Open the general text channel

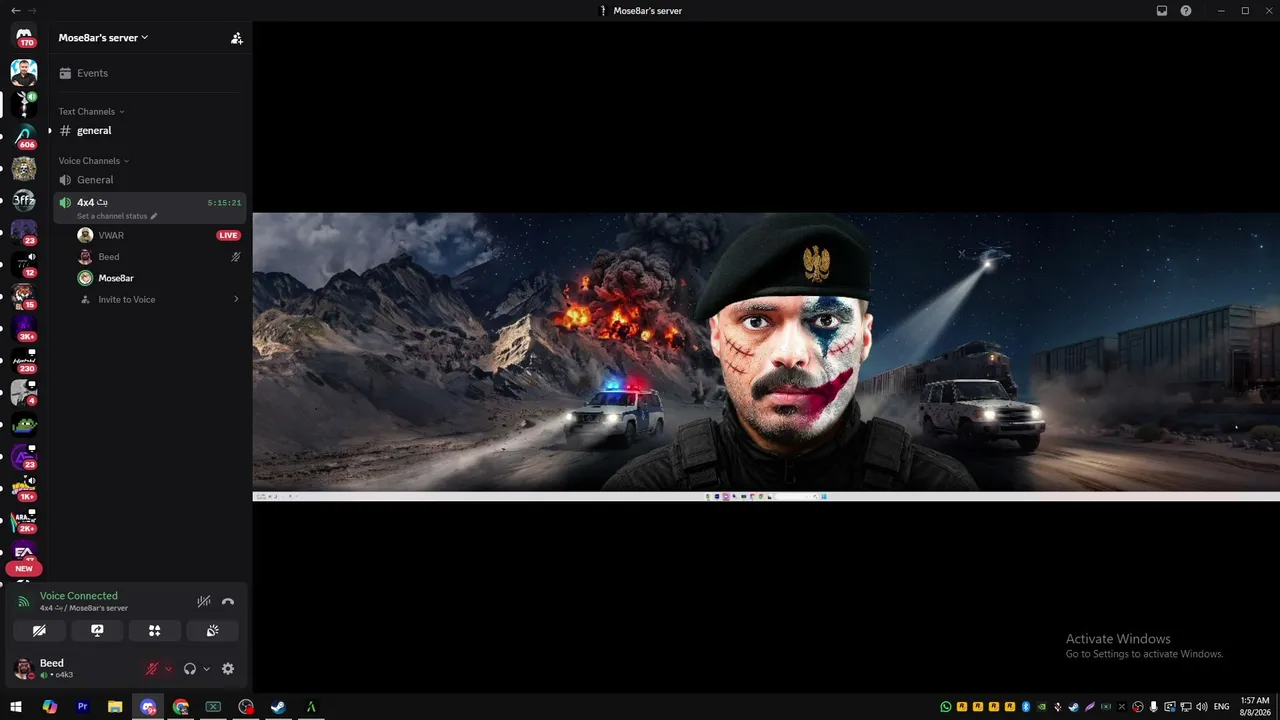150,131
